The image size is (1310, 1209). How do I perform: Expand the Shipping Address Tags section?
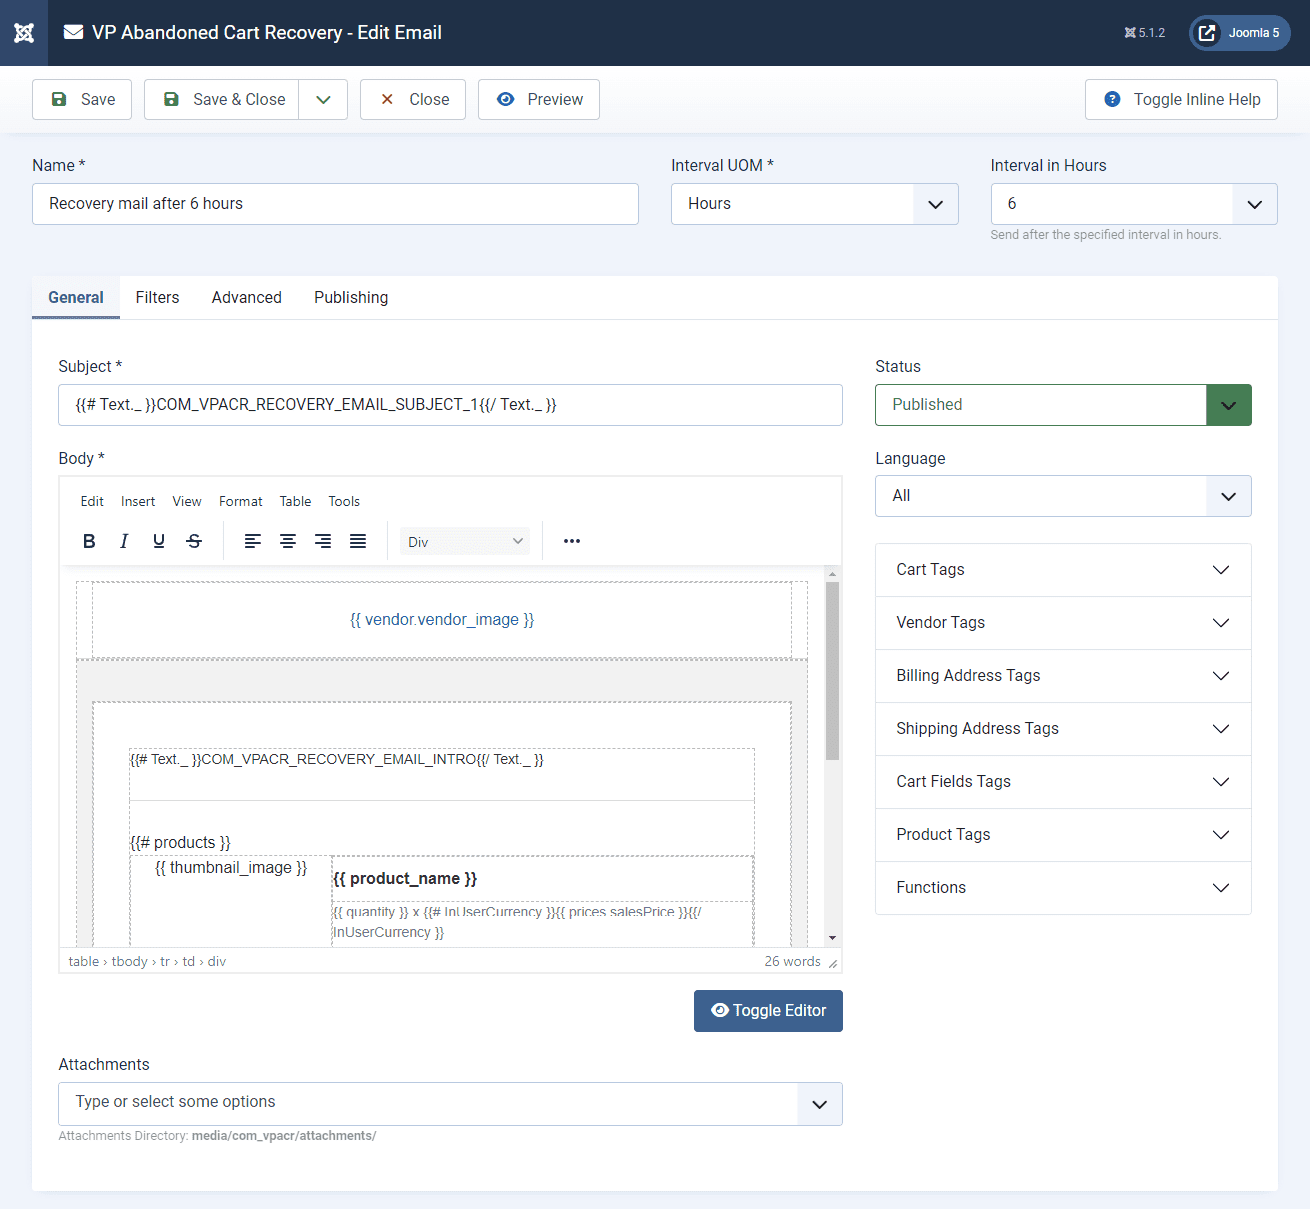click(x=1063, y=729)
